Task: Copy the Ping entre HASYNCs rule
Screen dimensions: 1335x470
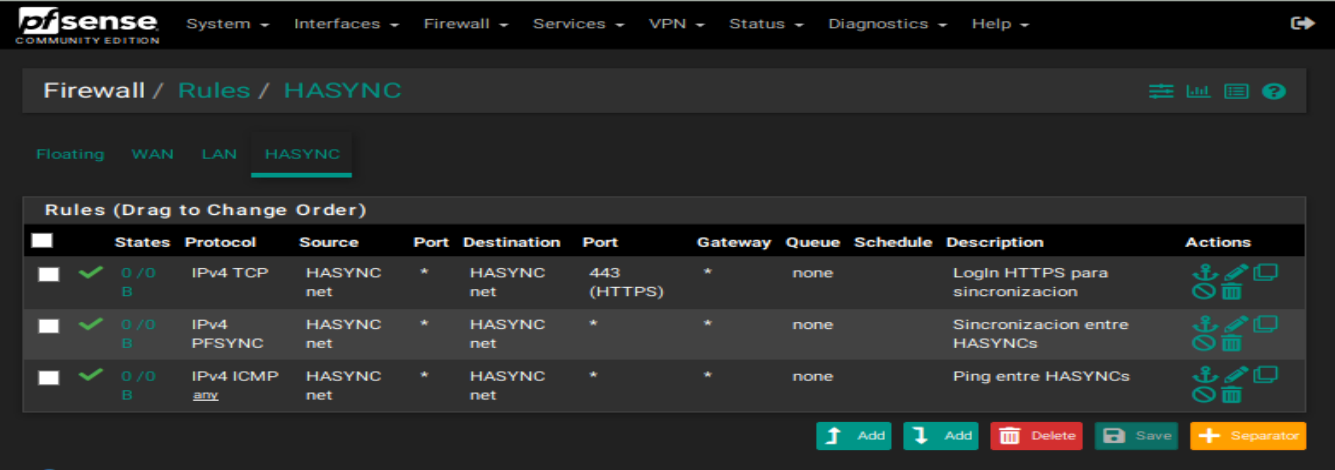Action: click(1266, 375)
